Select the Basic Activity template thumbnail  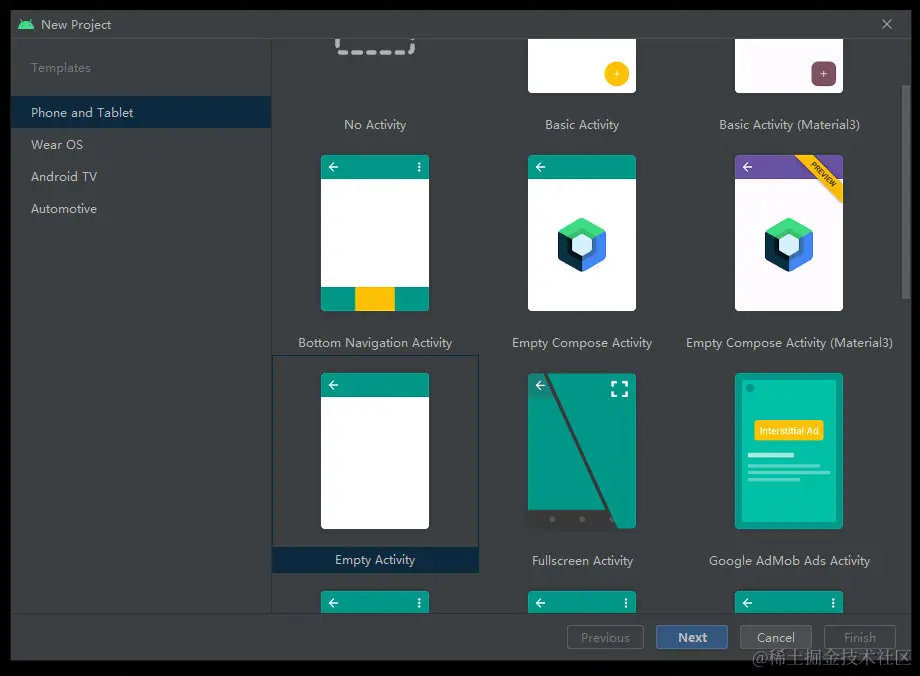pos(582,66)
